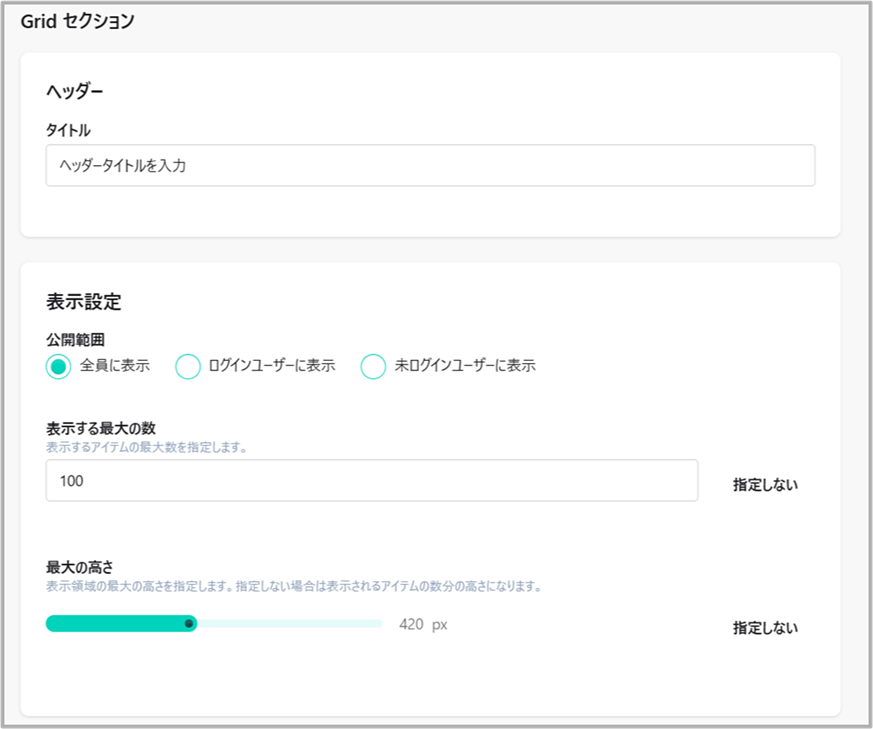873x729 pixels.
Task: Click the ヘッダー card heading
Action: point(75,91)
